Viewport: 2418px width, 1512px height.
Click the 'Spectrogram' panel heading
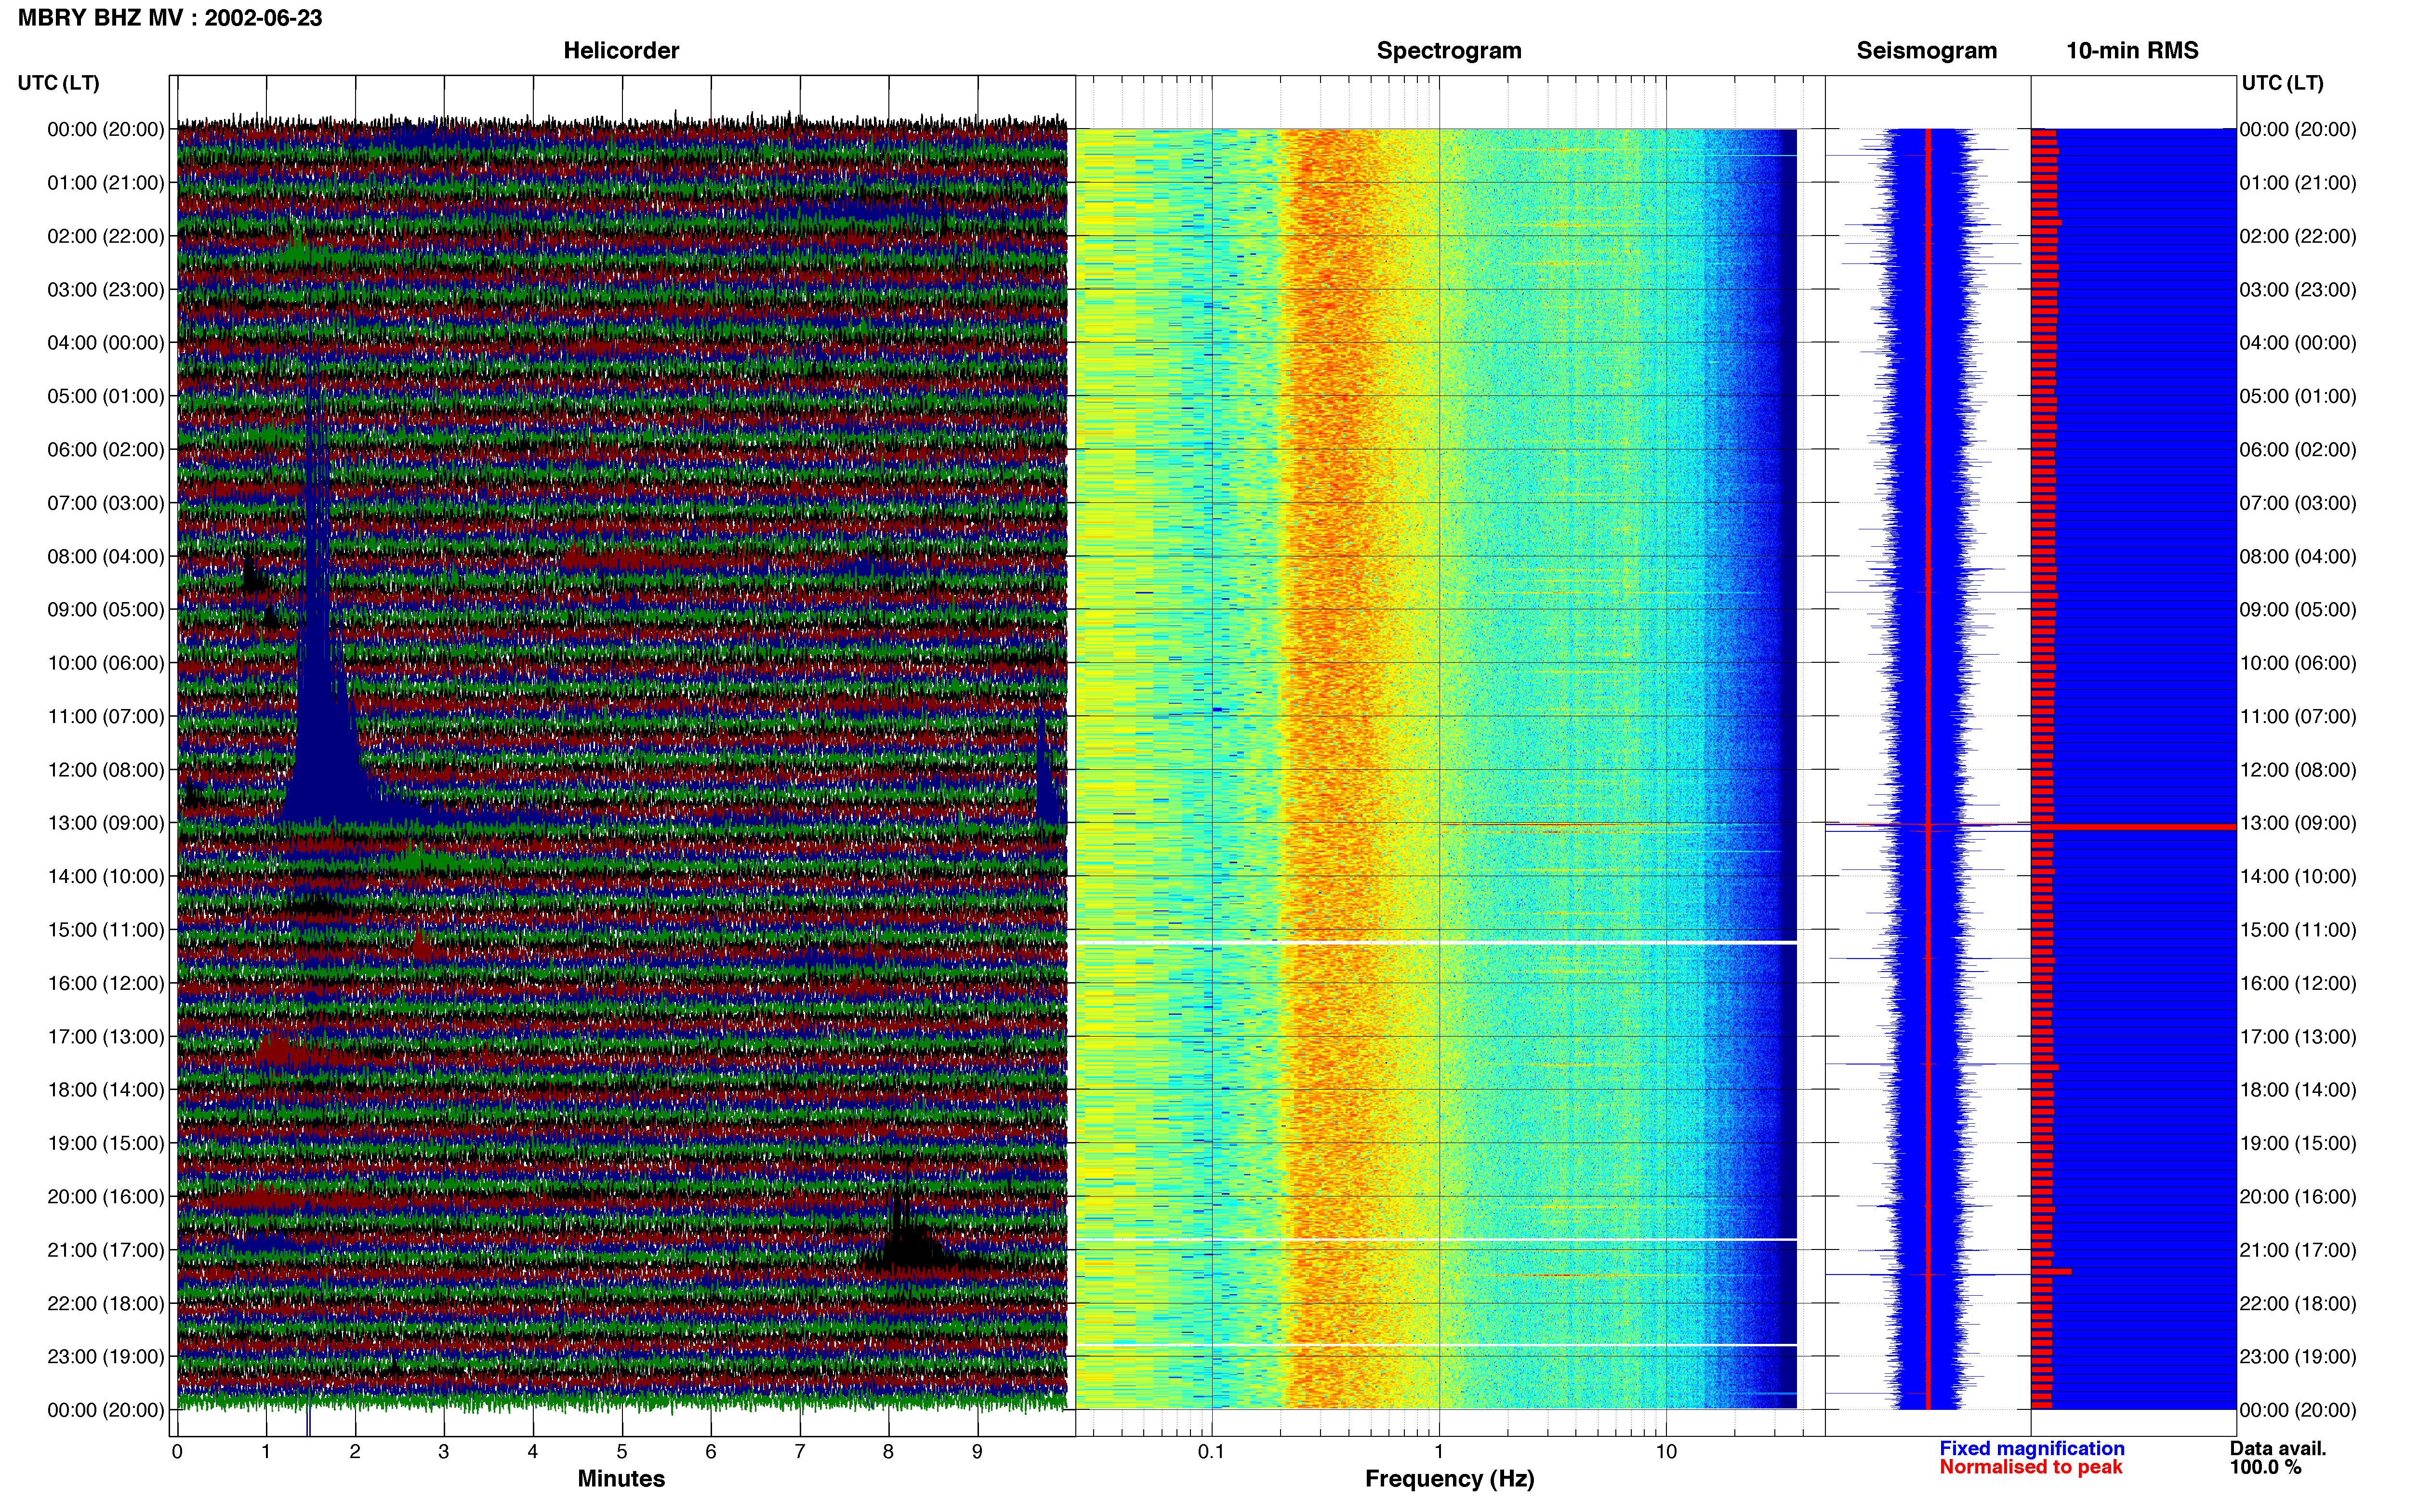click(1449, 50)
